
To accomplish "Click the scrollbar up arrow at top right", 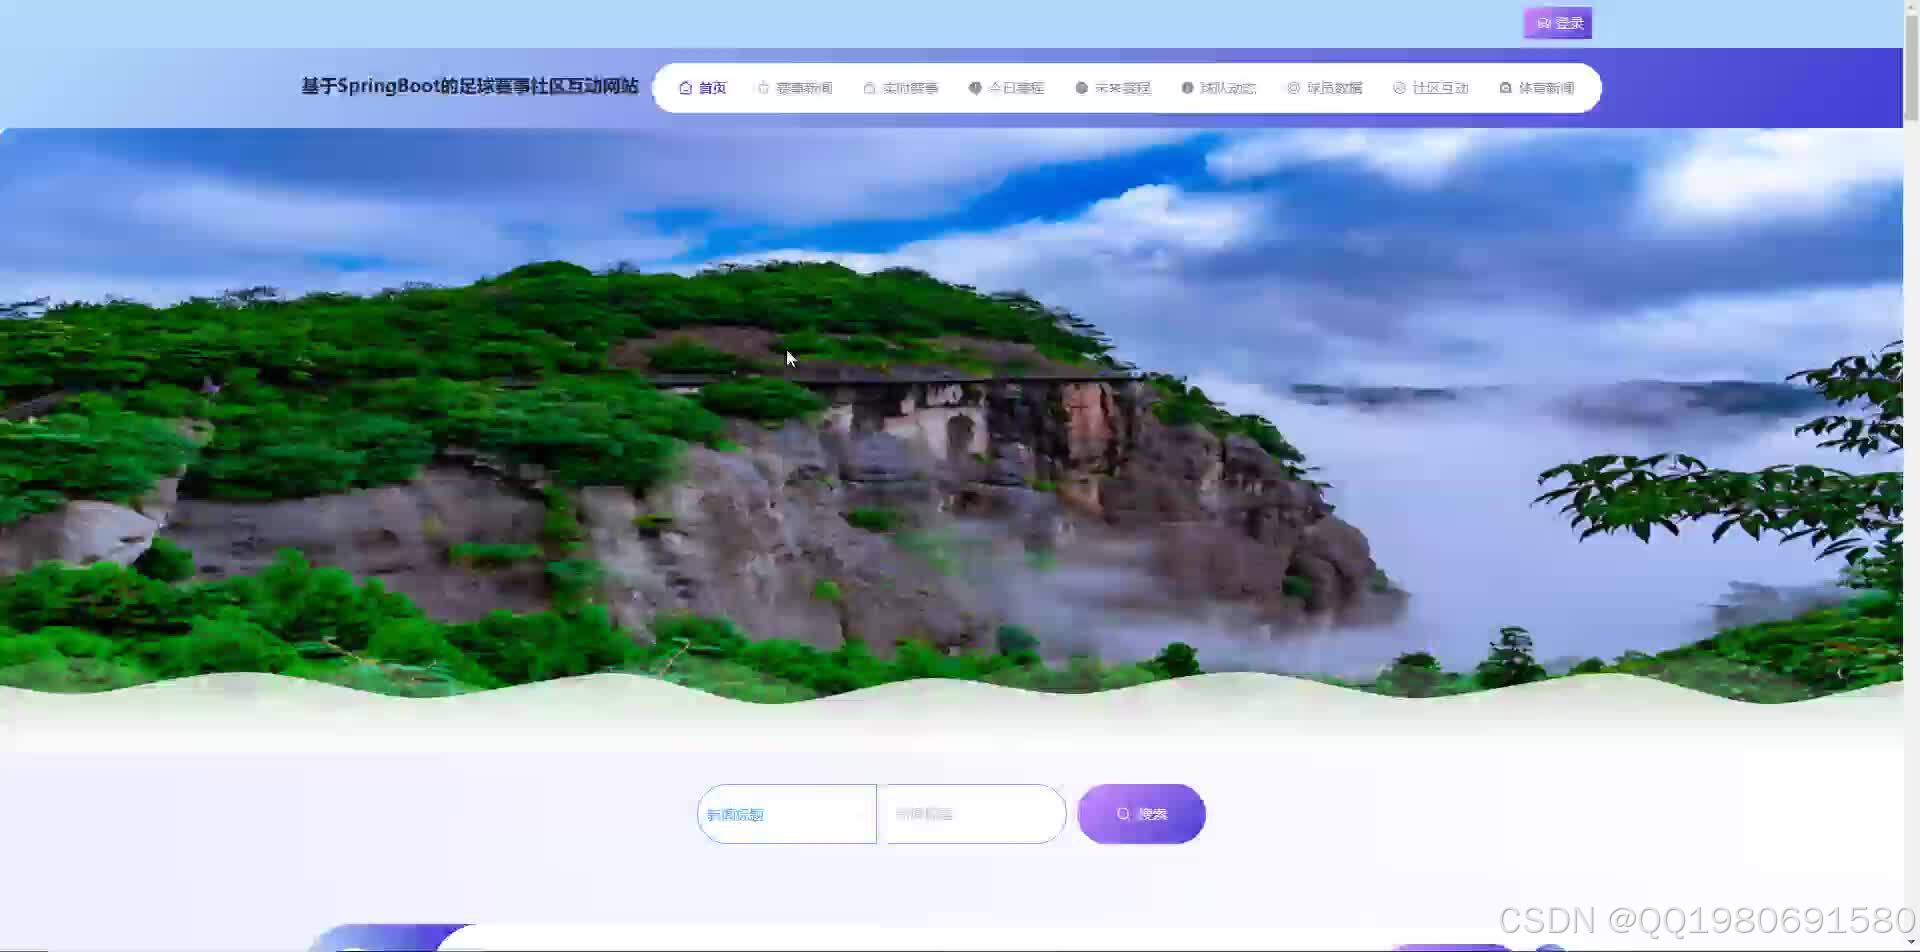I will [x=1911, y=7].
